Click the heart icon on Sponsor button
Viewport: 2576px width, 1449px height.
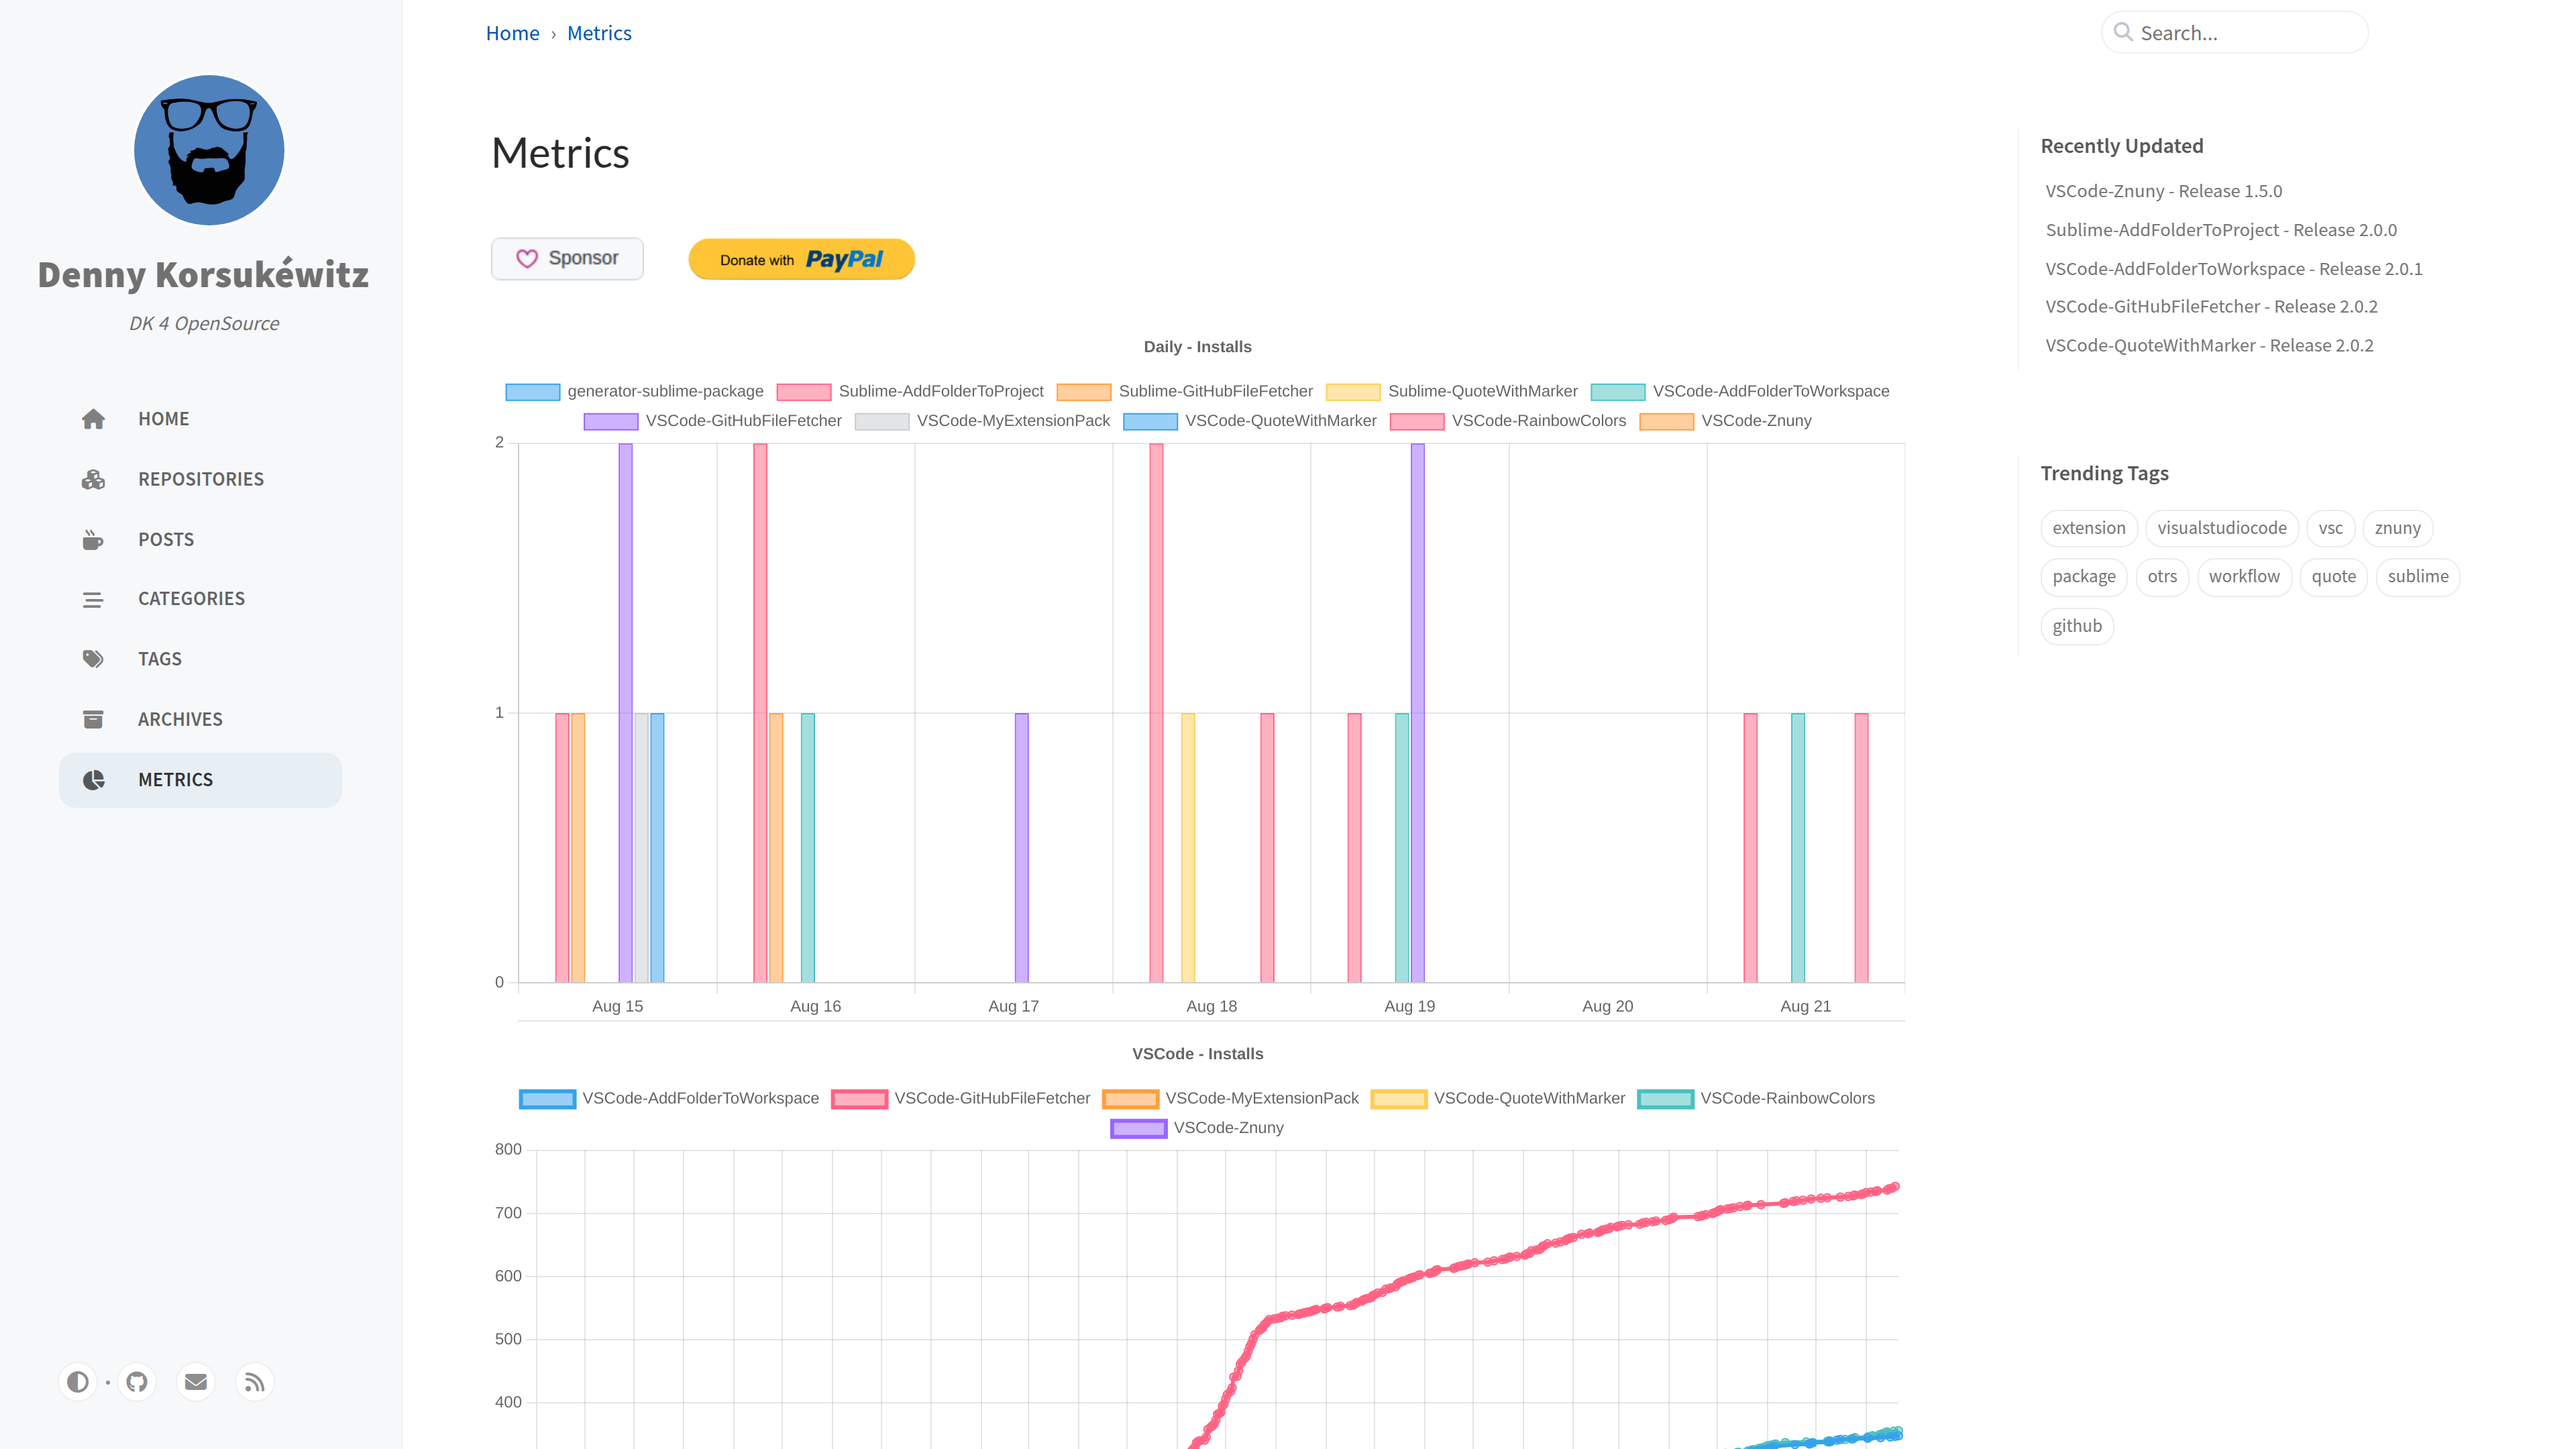point(527,259)
